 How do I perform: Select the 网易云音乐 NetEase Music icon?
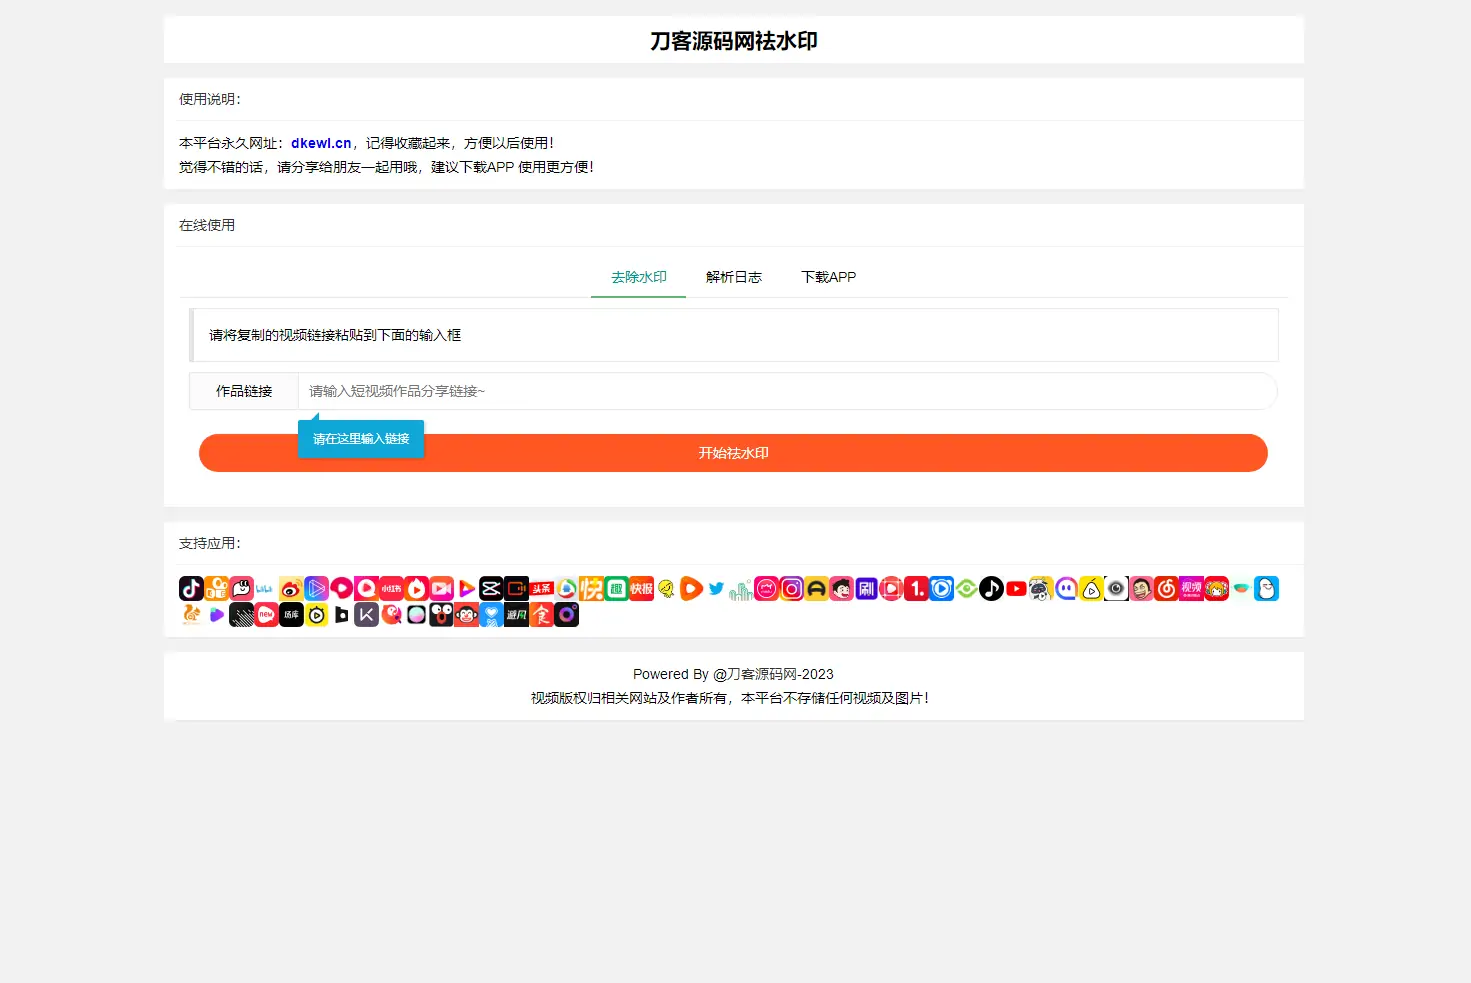[1166, 588]
